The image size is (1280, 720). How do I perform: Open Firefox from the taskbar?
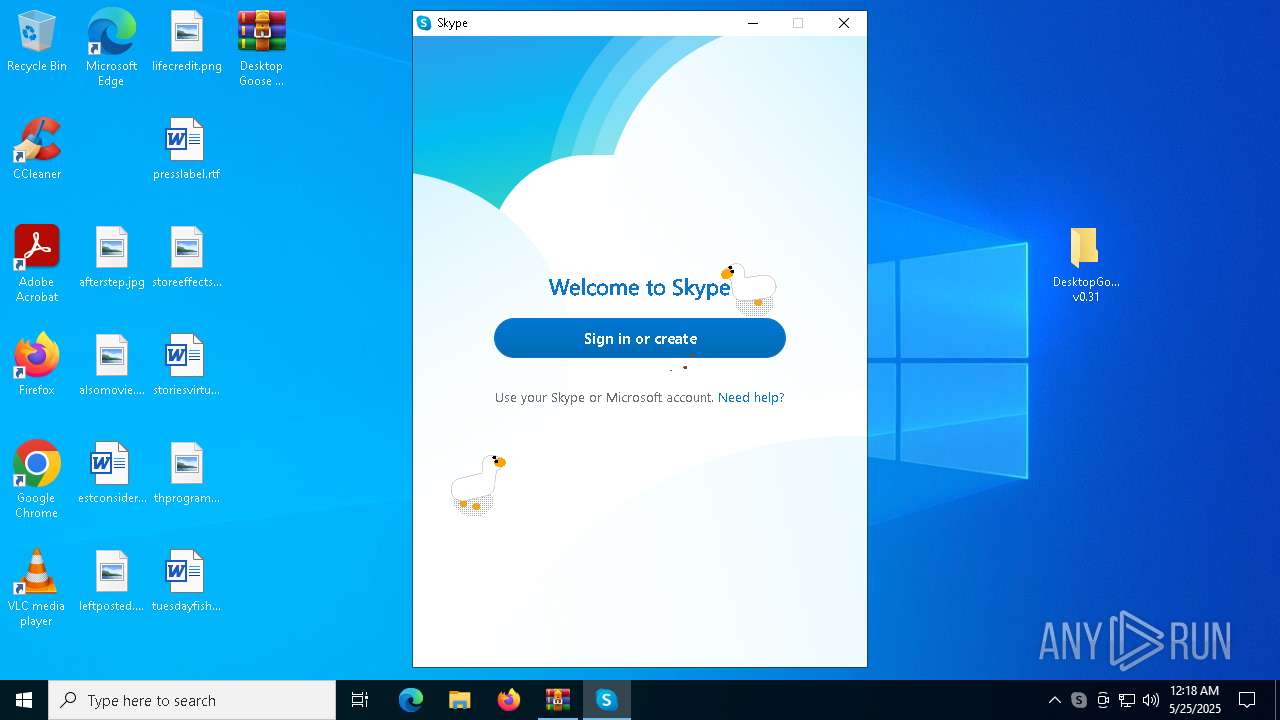[509, 700]
